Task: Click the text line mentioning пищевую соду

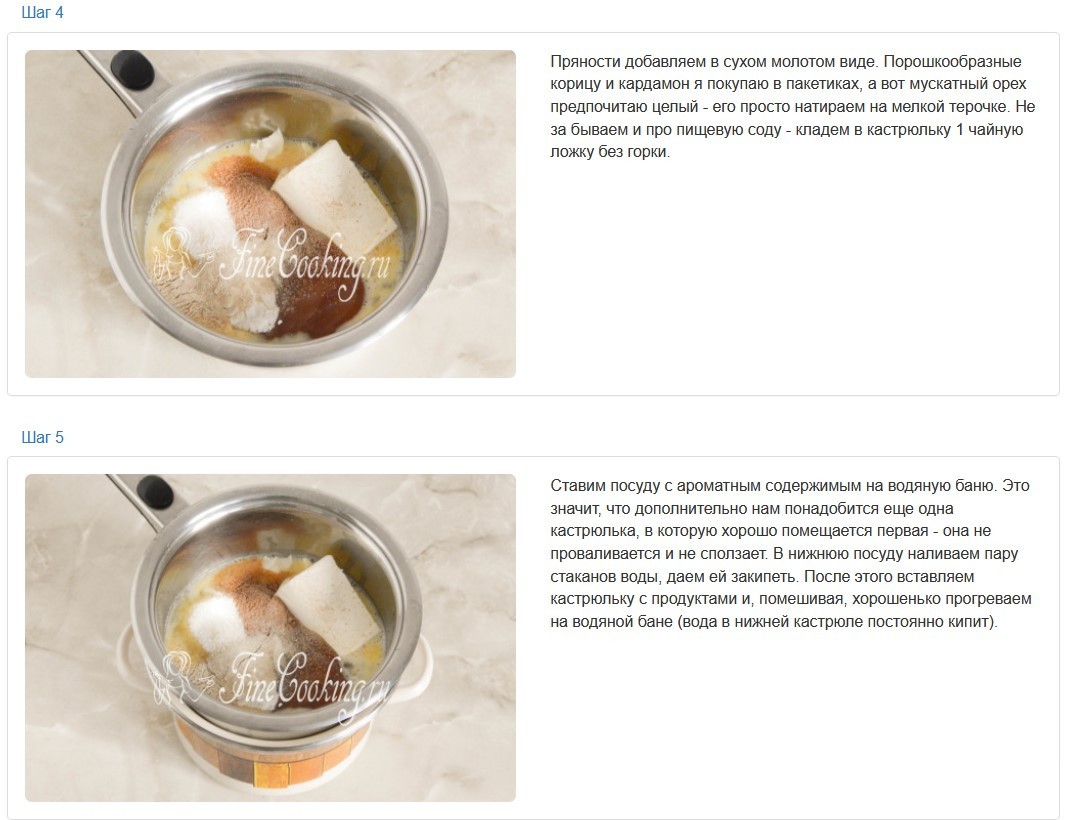Action: tap(786, 129)
